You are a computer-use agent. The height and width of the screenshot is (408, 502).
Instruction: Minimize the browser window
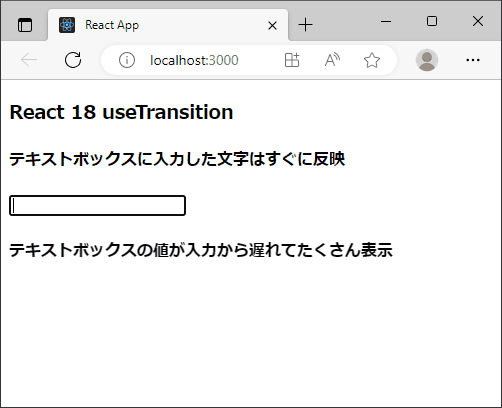click(x=386, y=21)
